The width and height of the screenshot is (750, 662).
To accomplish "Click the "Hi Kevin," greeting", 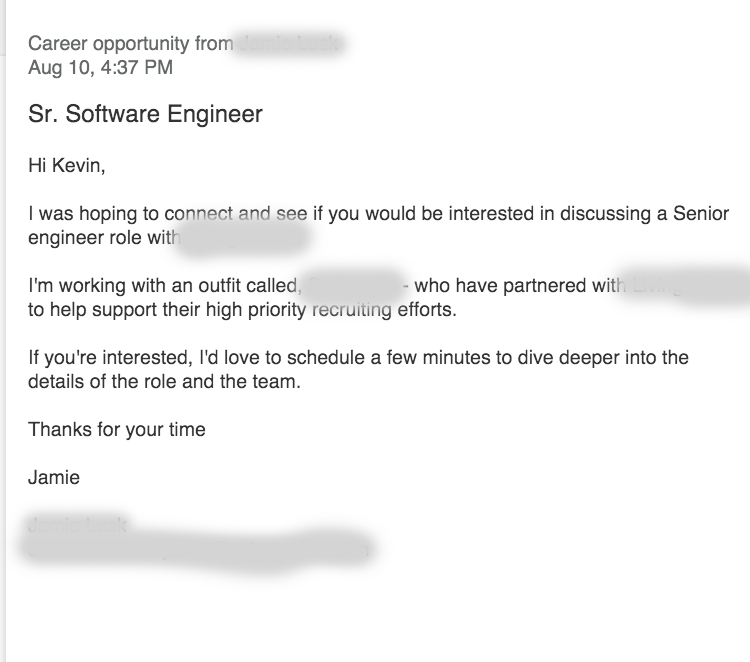I will pos(66,166).
